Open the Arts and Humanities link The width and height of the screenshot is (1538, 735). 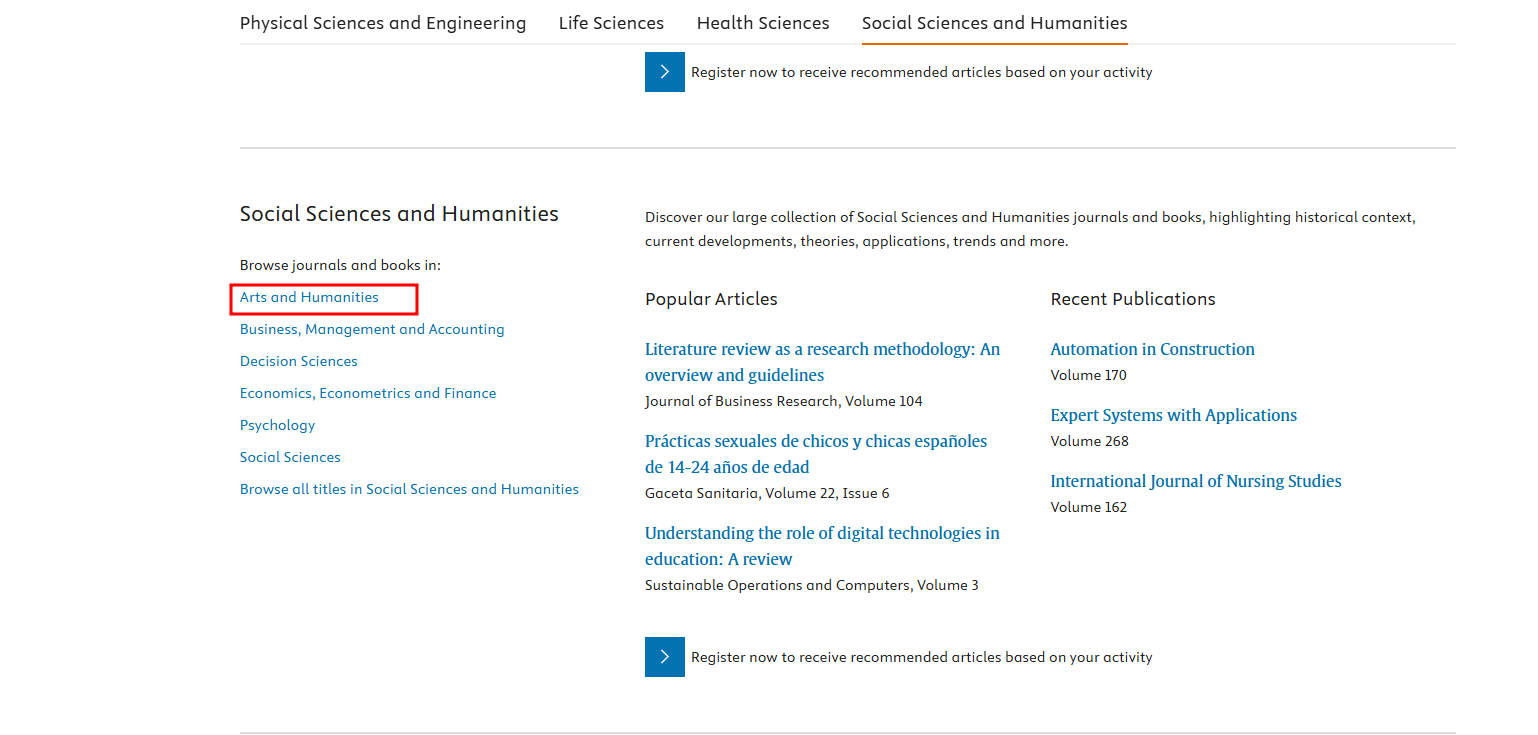[x=309, y=297]
